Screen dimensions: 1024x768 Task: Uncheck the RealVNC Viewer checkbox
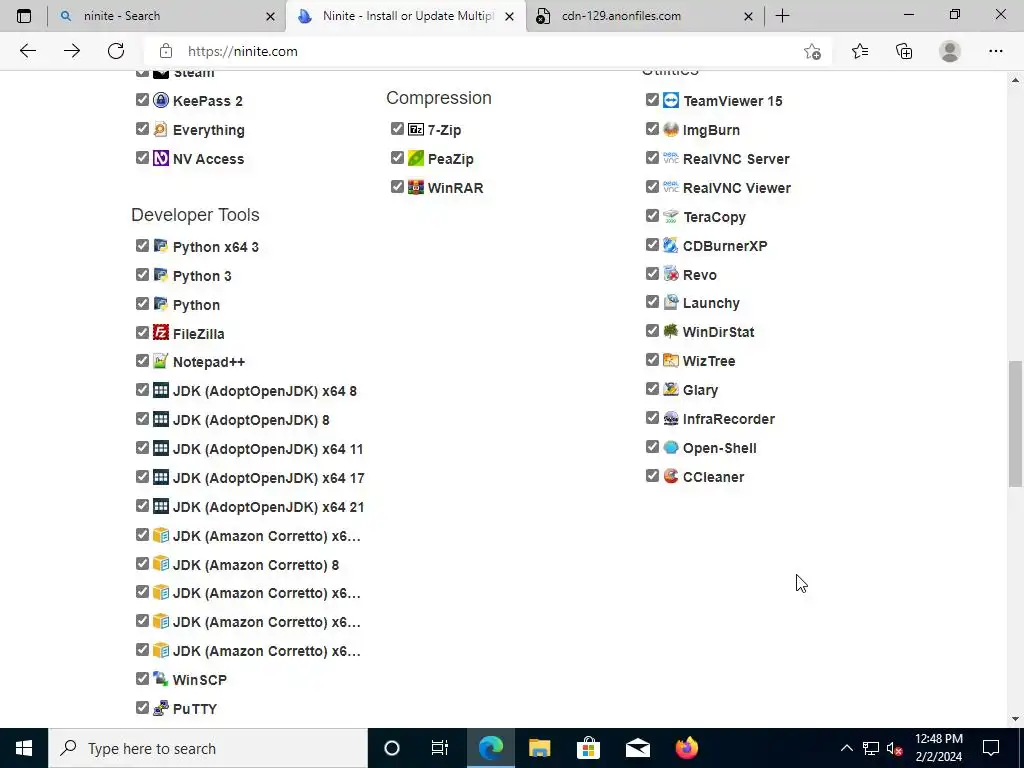pos(652,186)
